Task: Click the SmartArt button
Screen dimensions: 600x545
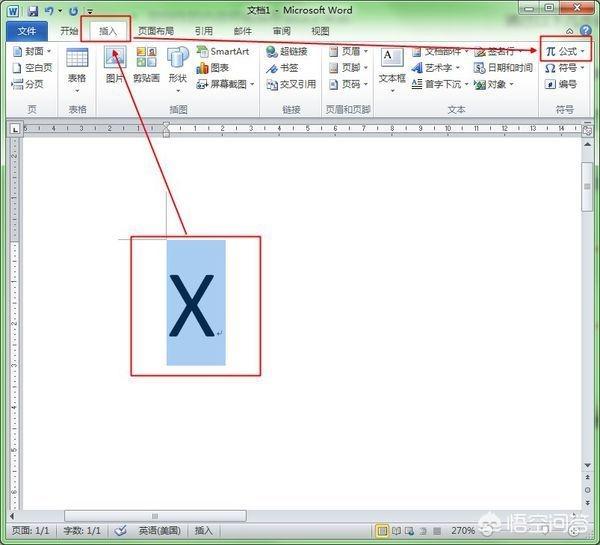Action: (222, 51)
